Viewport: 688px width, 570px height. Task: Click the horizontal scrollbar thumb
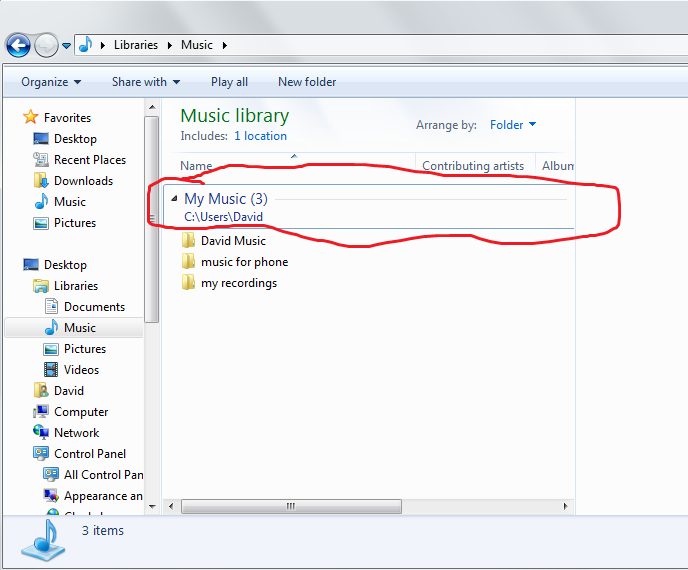coord(291,506)
